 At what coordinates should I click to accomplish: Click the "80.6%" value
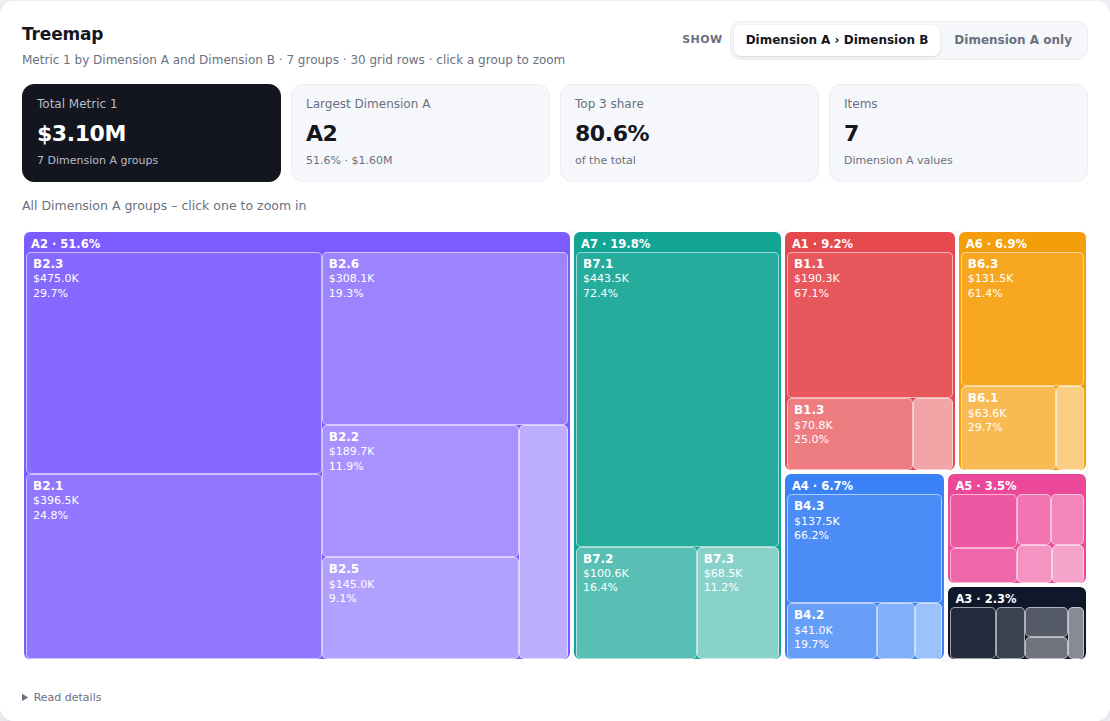(x=612, y=133)
